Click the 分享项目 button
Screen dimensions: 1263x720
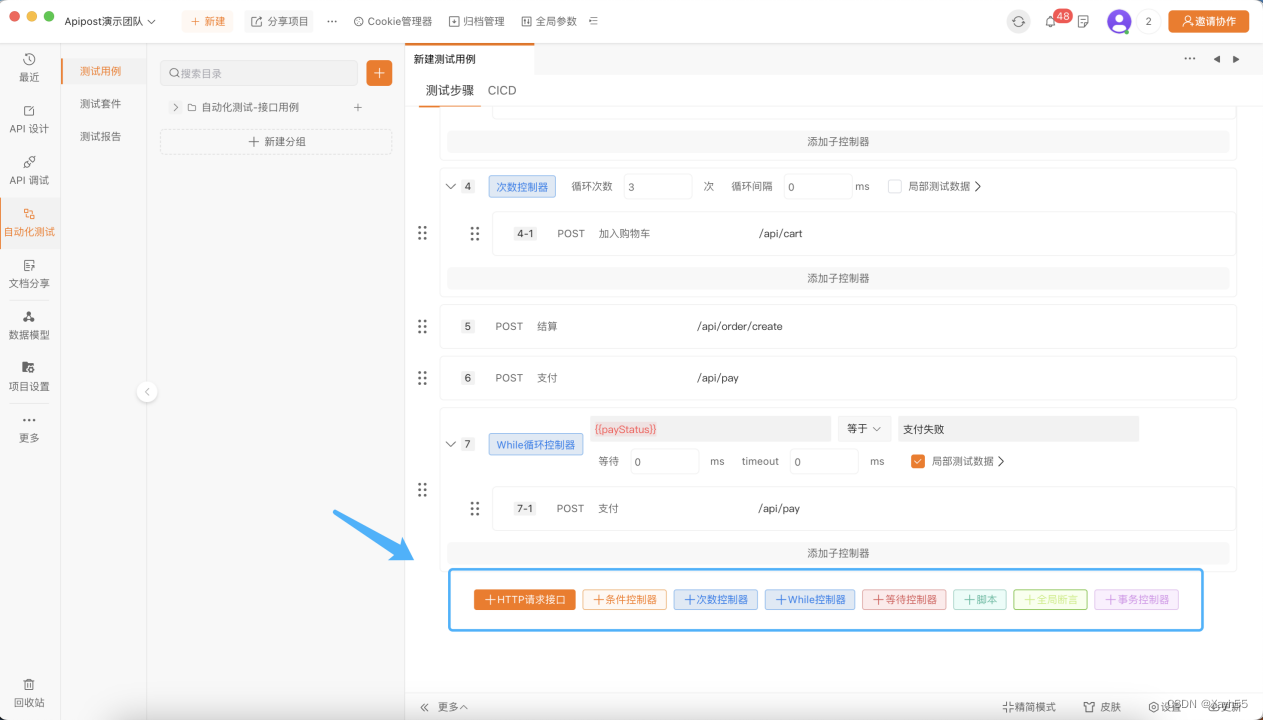click(x=279, y=21)
